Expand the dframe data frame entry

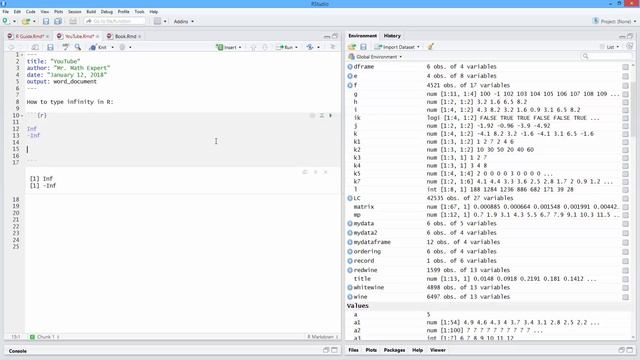tap(350, 67)
